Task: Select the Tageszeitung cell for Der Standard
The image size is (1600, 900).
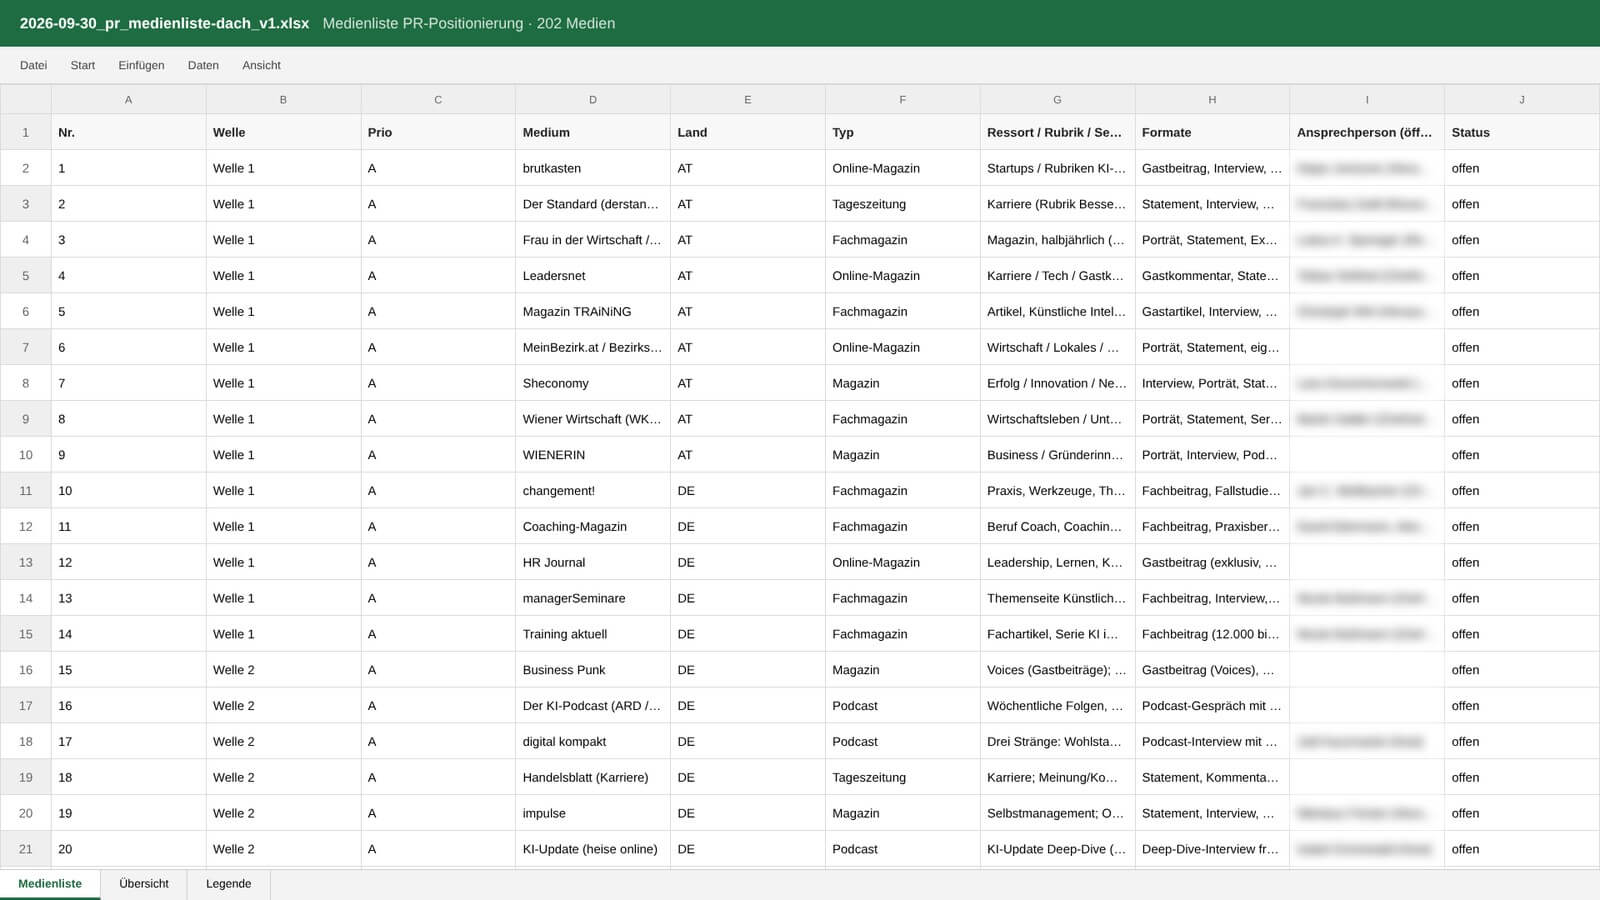Action: 903,204
